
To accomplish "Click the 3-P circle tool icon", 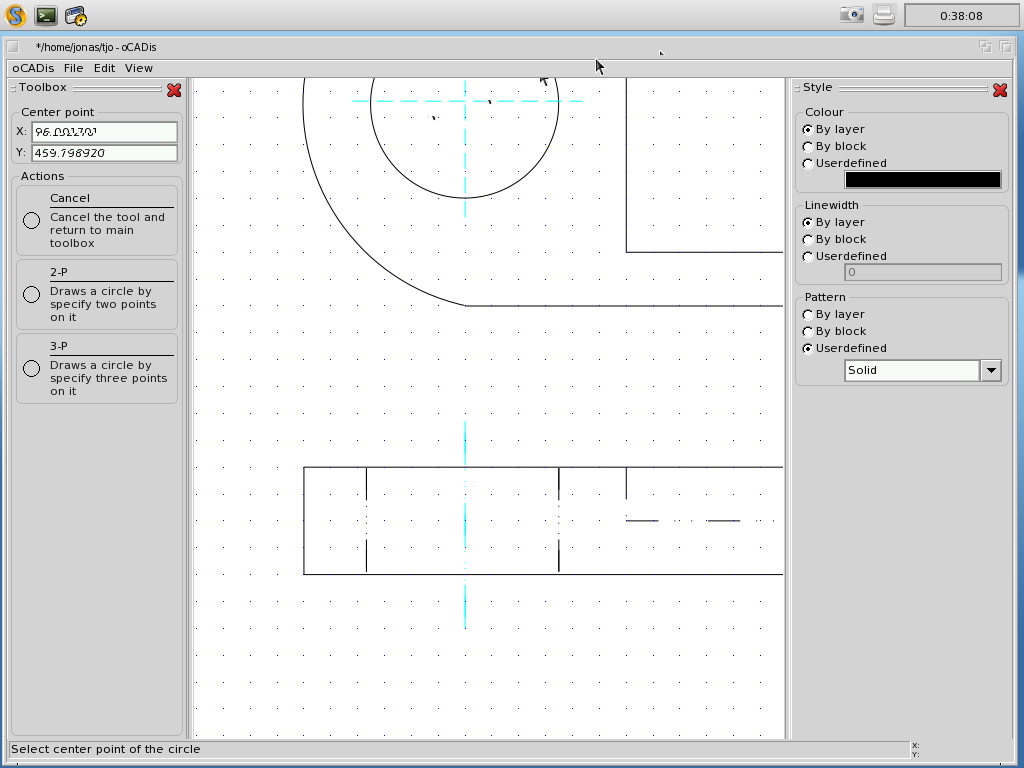I will (31, 368).
